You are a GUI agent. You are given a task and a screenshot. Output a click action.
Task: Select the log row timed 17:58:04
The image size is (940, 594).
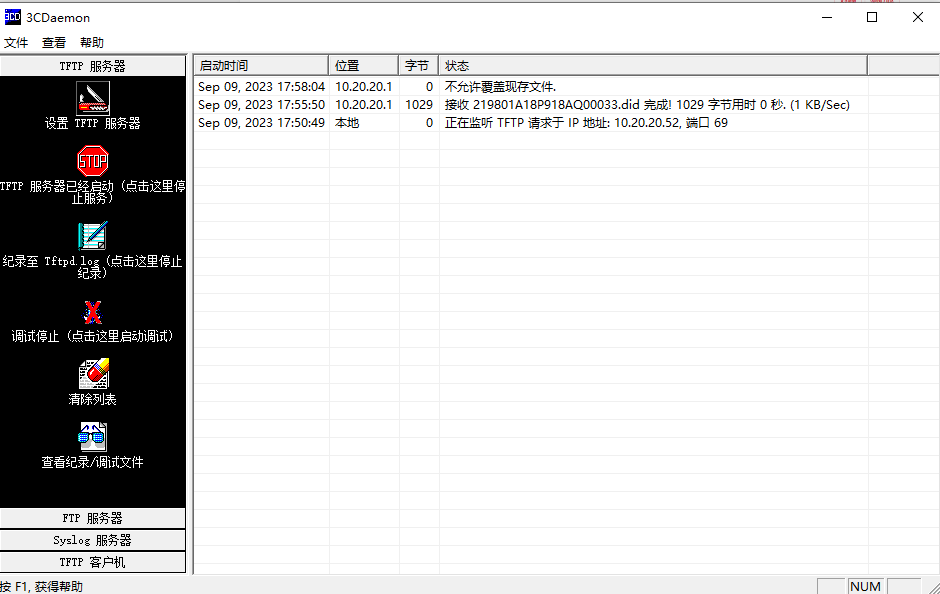tap(531, 87)
